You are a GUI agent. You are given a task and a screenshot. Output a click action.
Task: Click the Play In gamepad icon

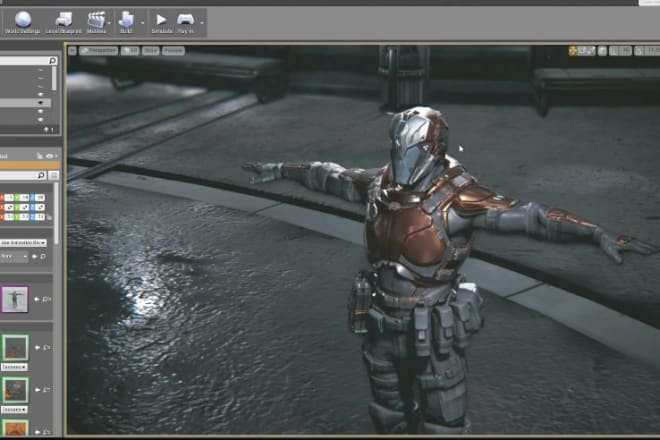[x=185, y=22]
